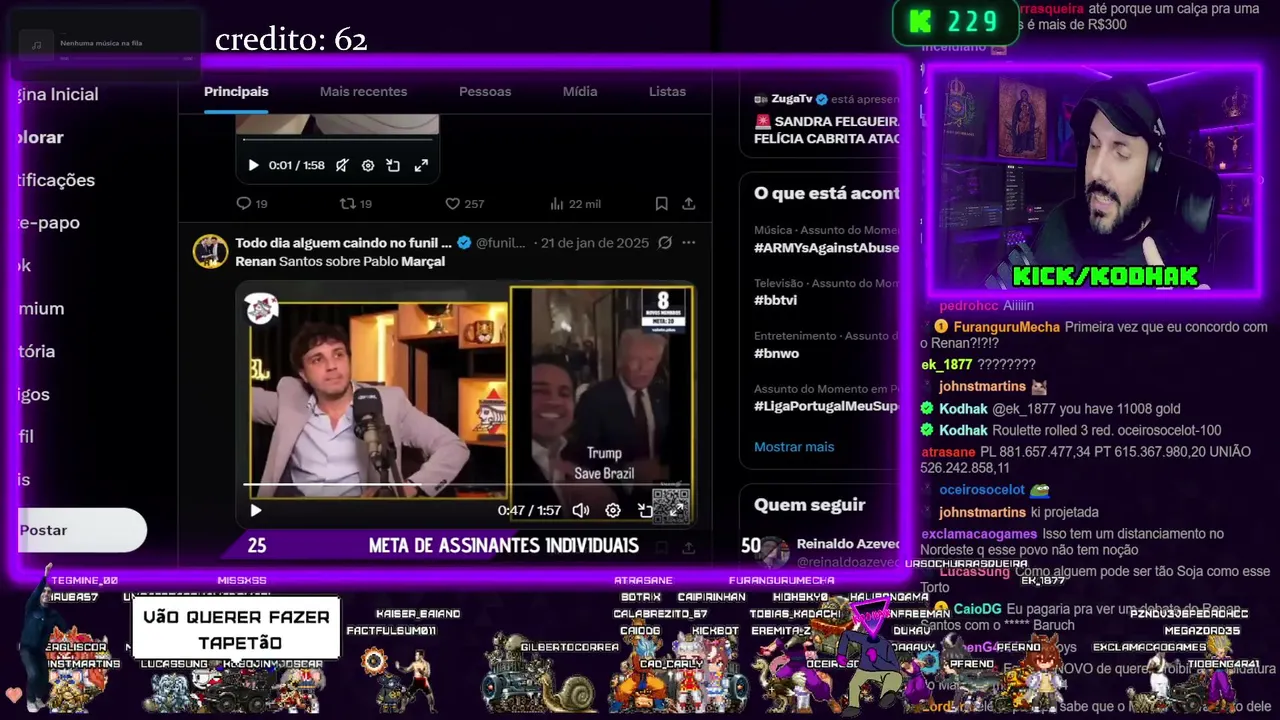Click chat username exclamacaogames

979,534
